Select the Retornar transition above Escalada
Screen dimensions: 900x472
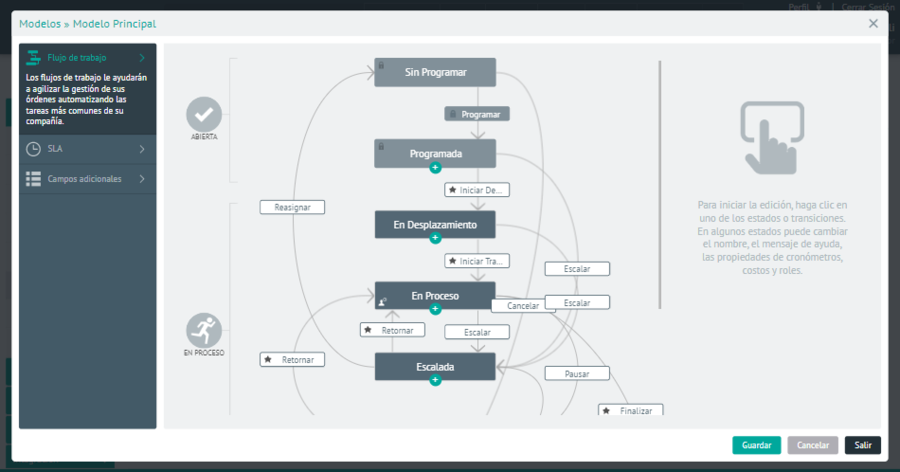click(x=393, y=330)
